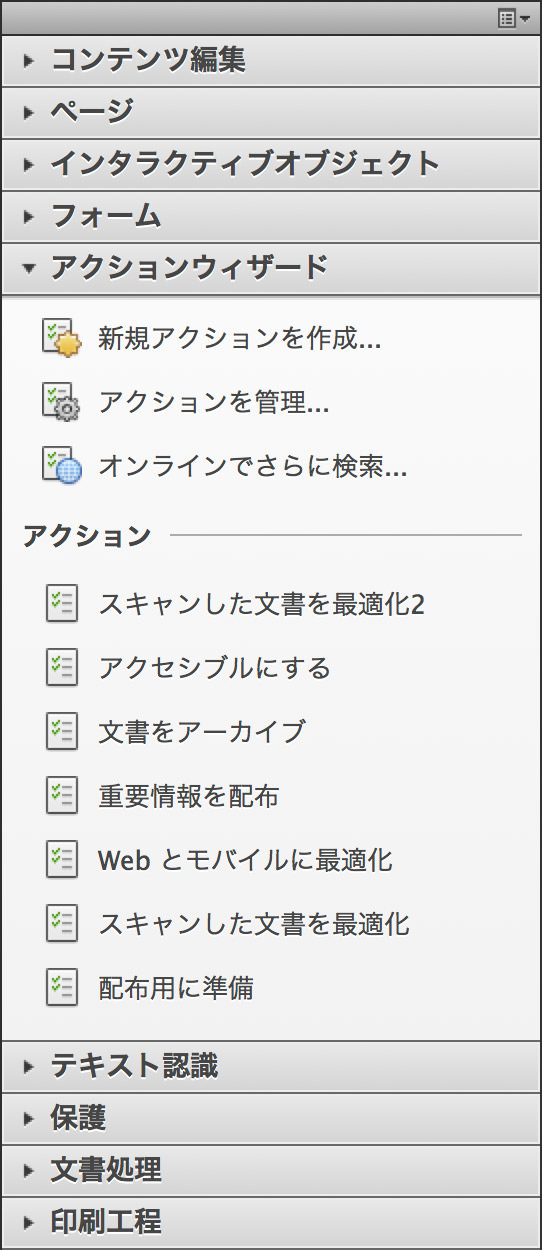Open the 文書処理 section
The image size is (542, 1250).
tap(271, 1170)
